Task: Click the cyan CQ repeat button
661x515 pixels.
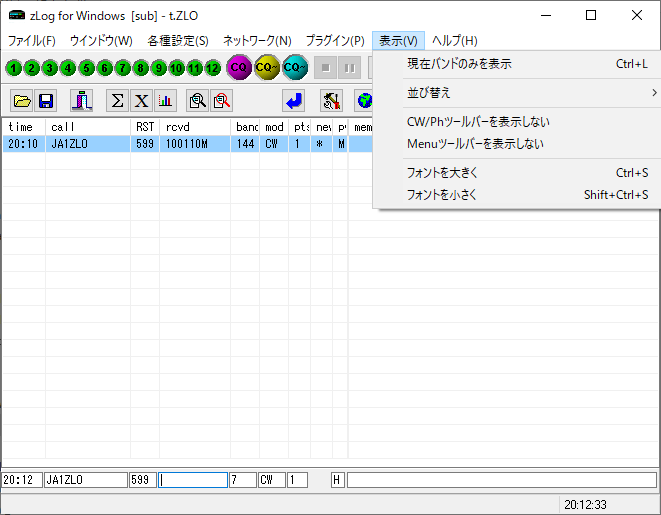Action: 295,67
